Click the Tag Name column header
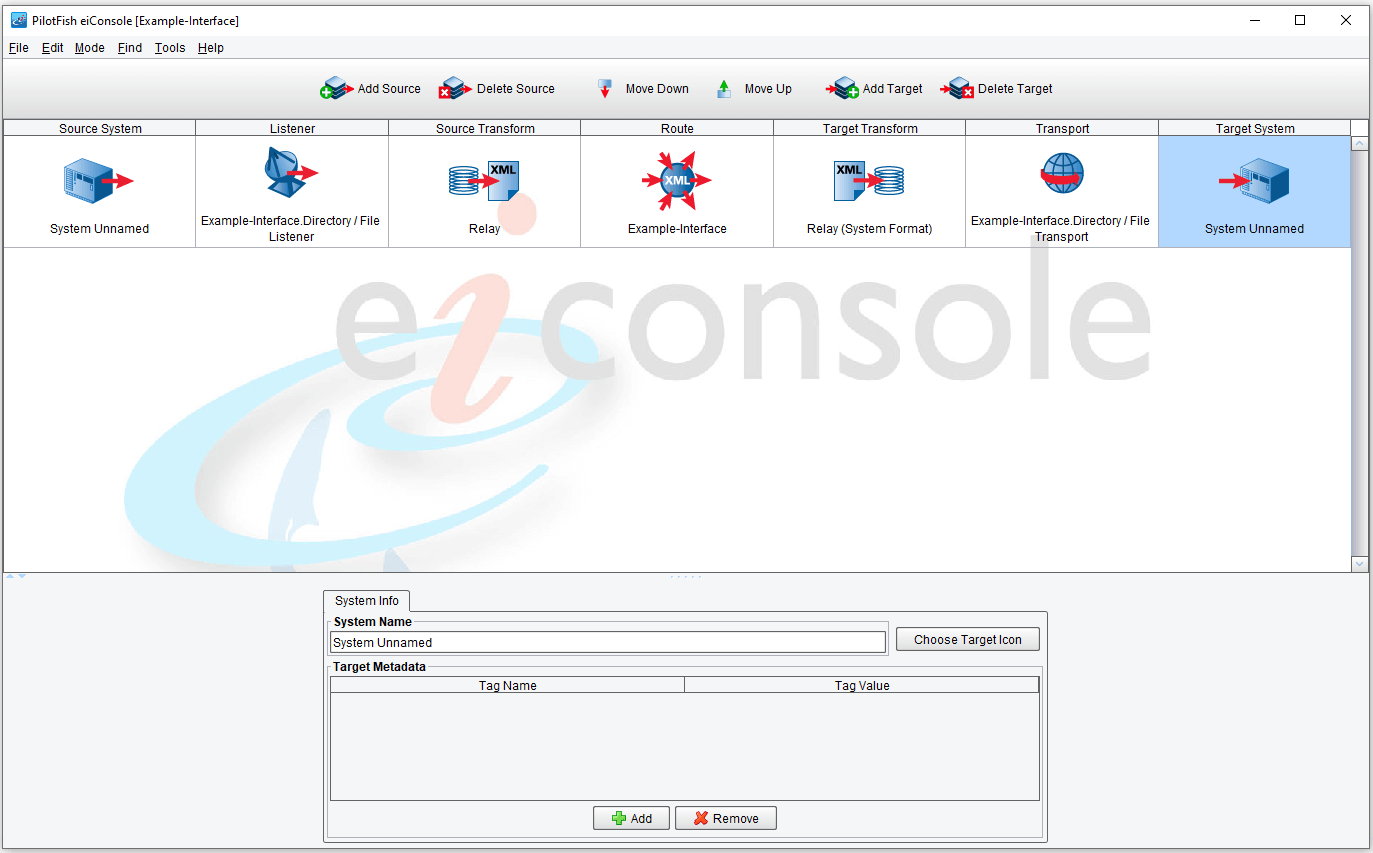Image resolution: width=1373 pixels, height=853 pixels. [508, 685]
